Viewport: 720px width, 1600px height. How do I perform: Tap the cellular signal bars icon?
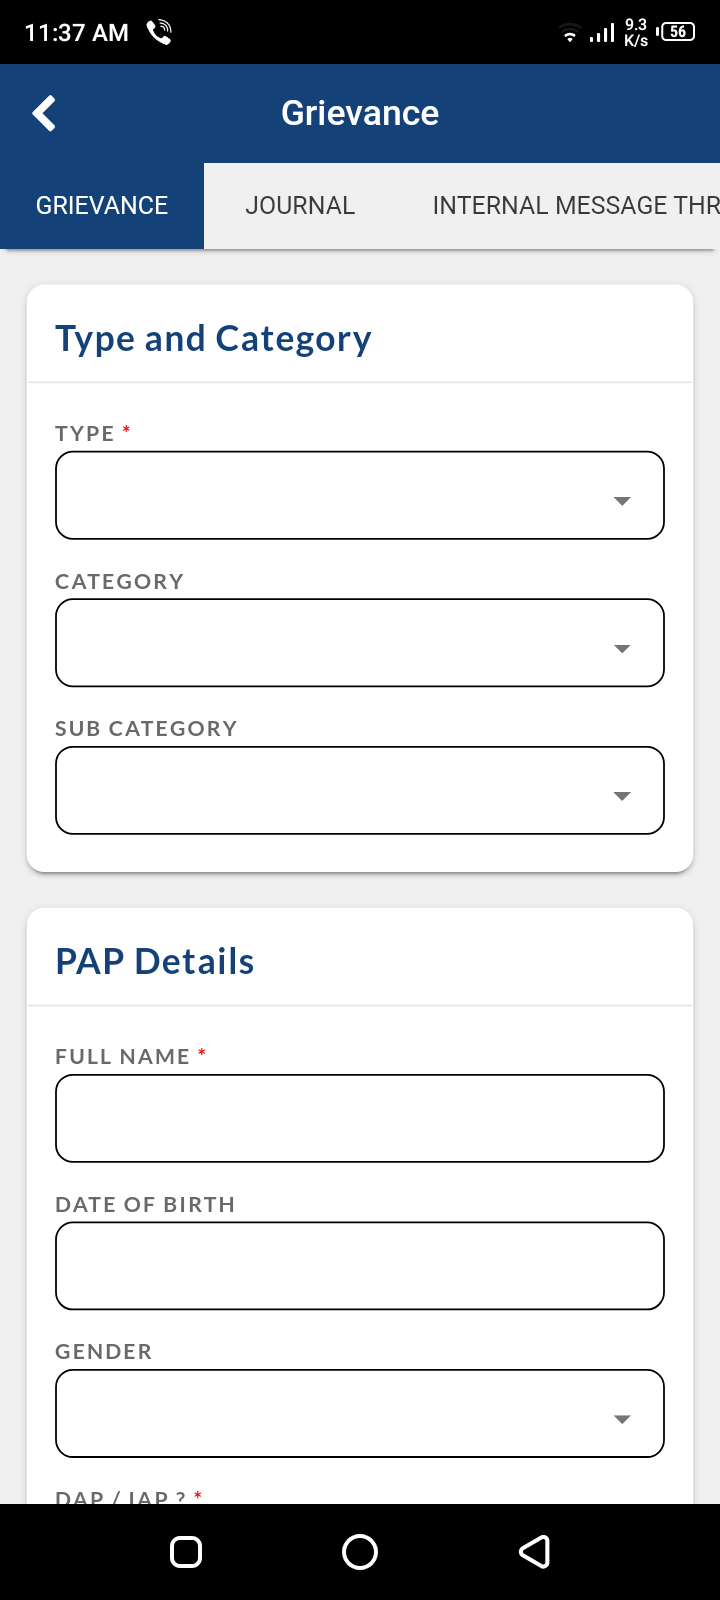602,34
